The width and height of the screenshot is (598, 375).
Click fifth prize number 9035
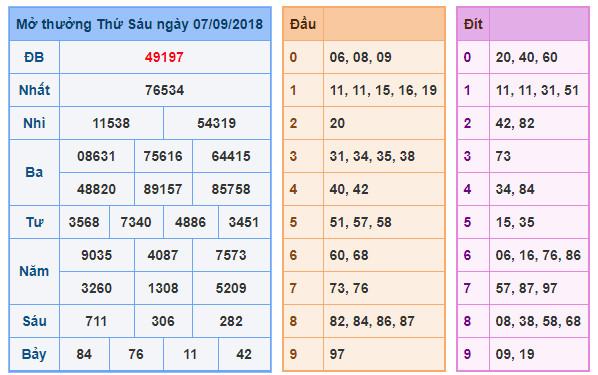point(96,255)
